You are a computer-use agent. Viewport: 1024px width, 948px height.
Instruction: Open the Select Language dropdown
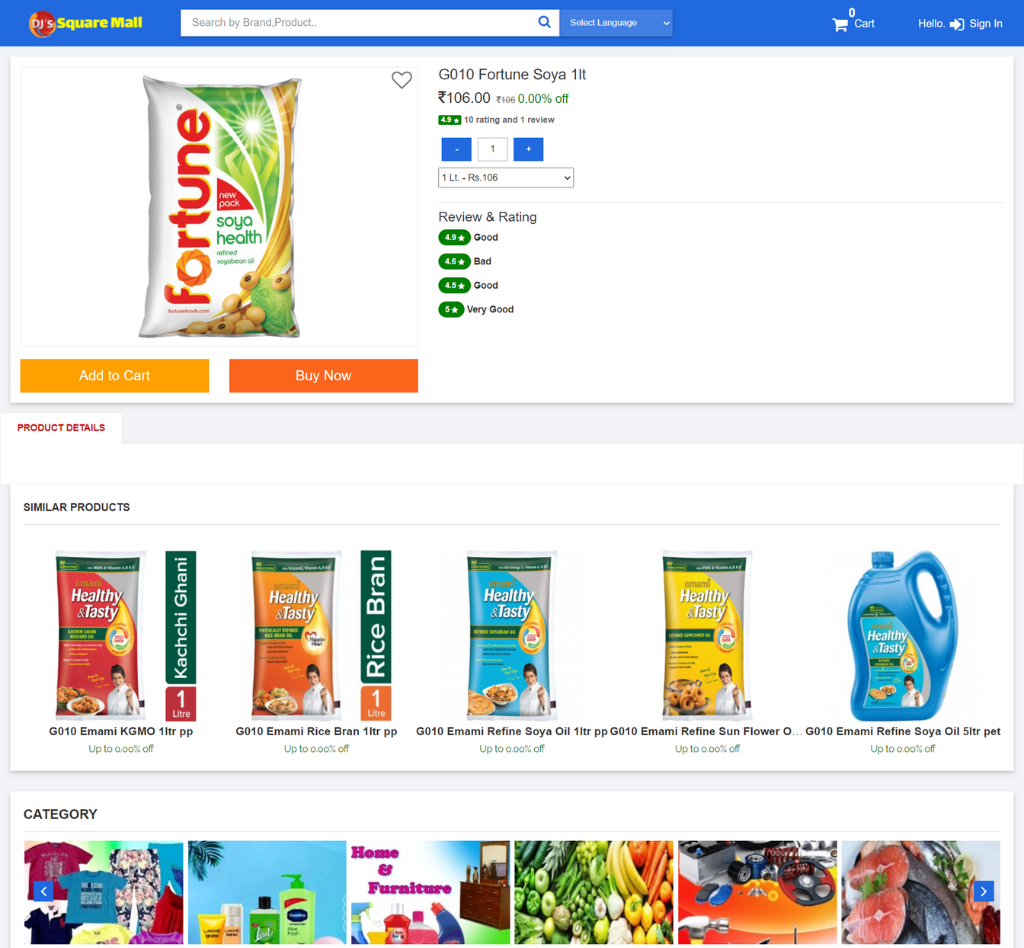tap(616, 23)
